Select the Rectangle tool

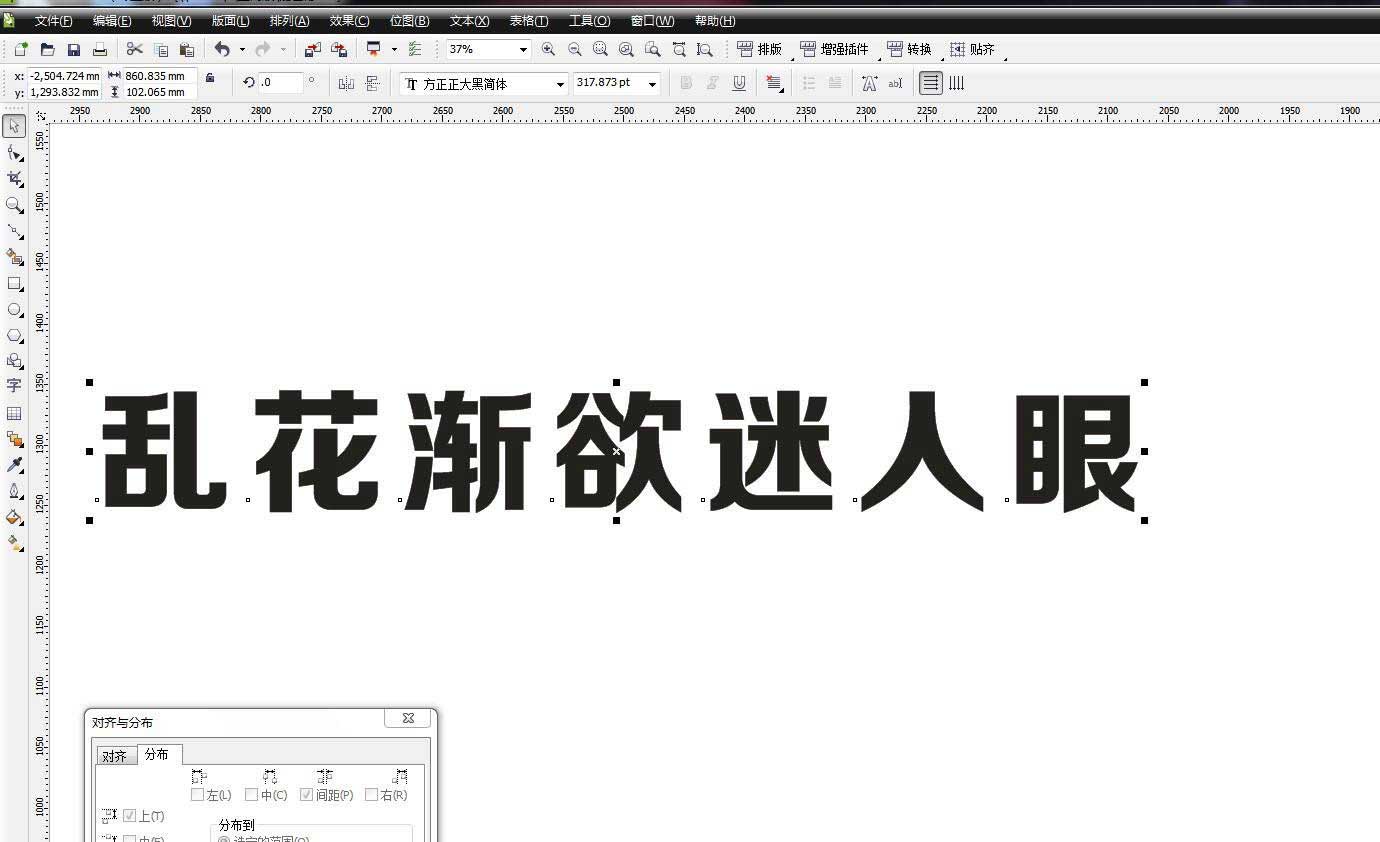[x=14, y=284]
